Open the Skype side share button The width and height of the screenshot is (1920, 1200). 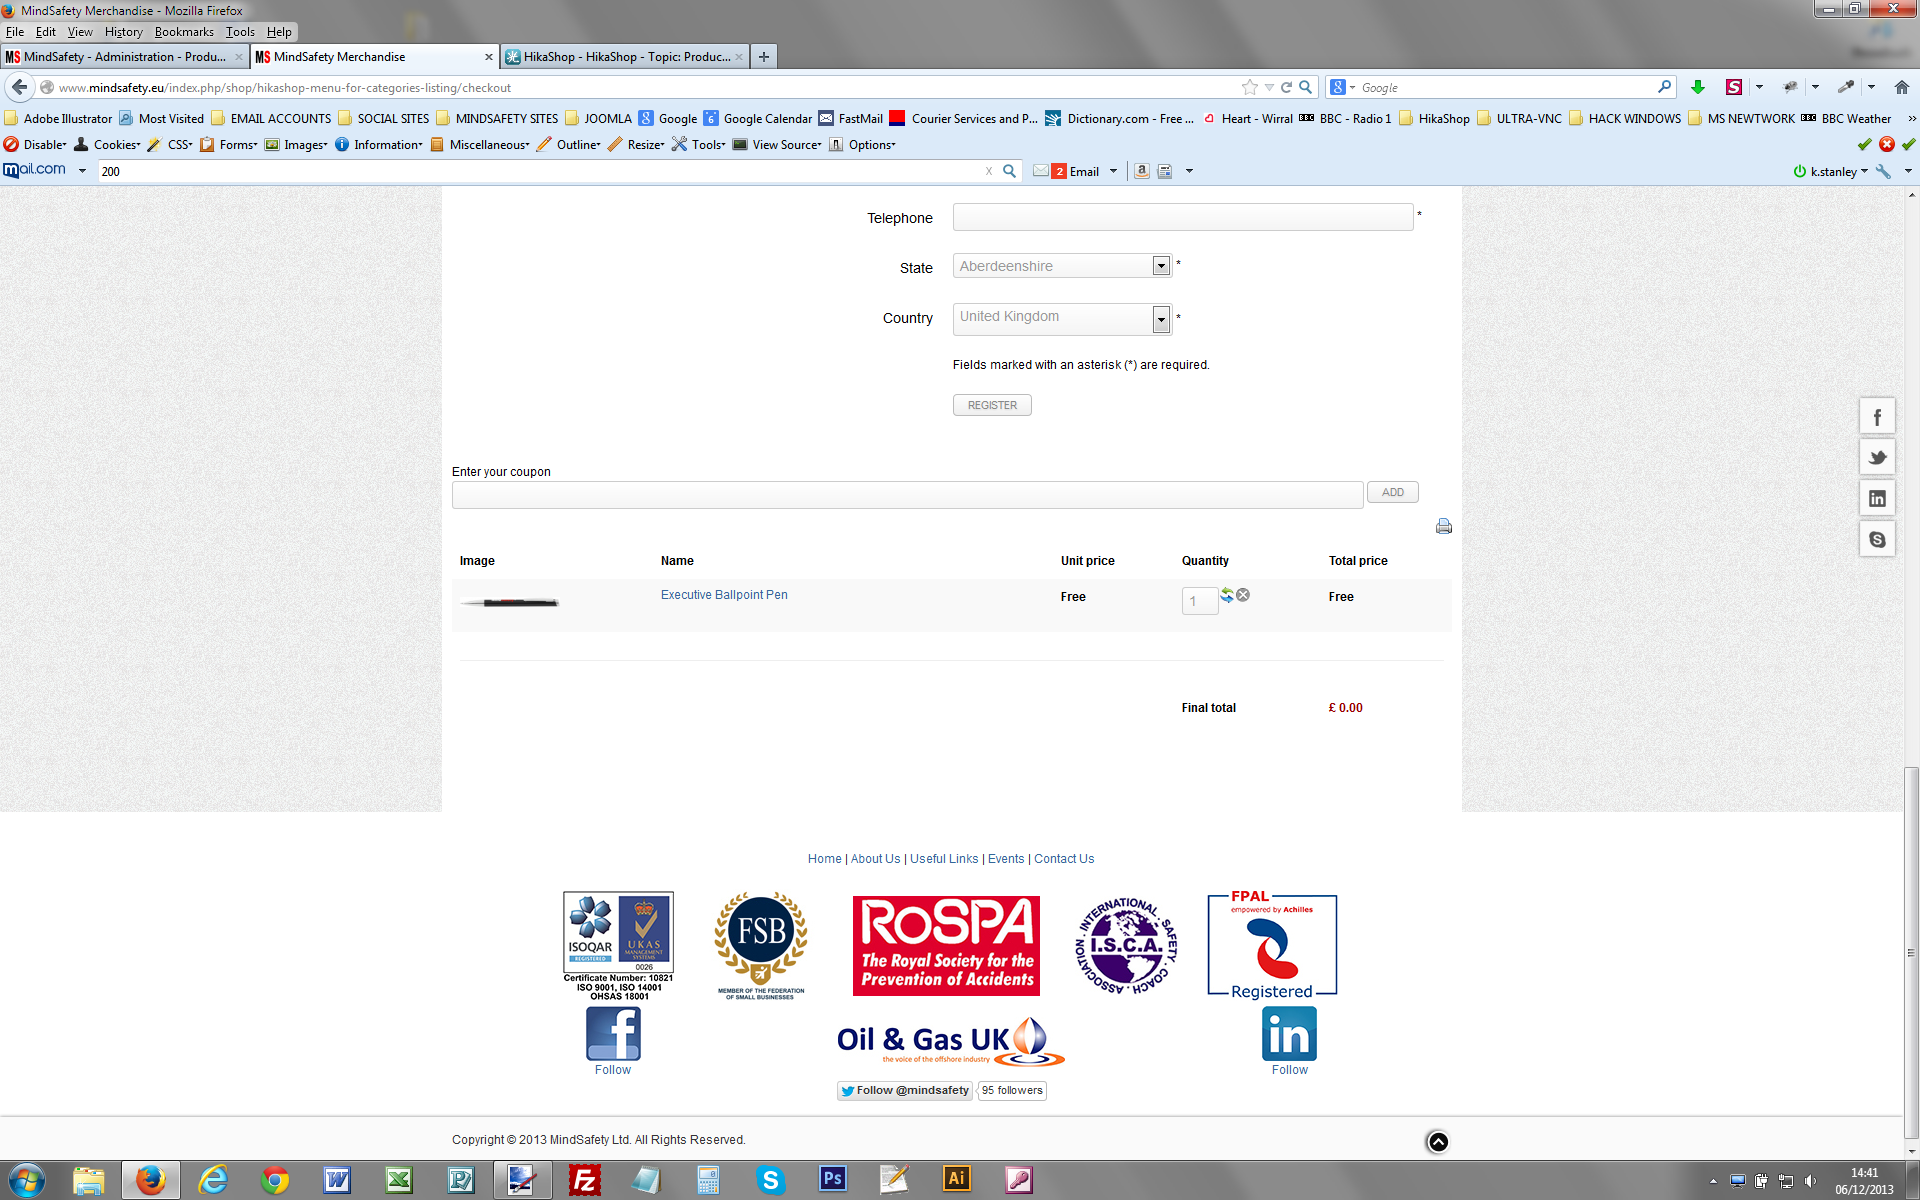coord(1877,539)
